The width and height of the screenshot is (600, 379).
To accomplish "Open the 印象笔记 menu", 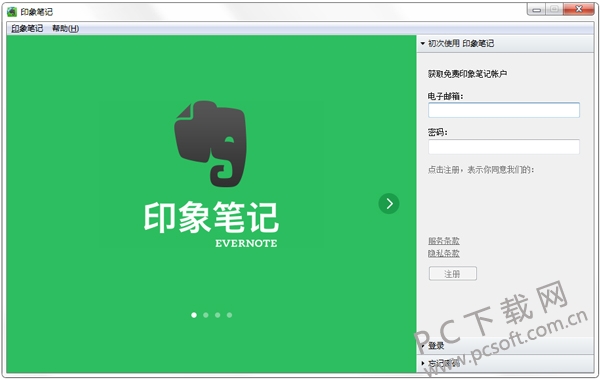I will tap(27, 28).
